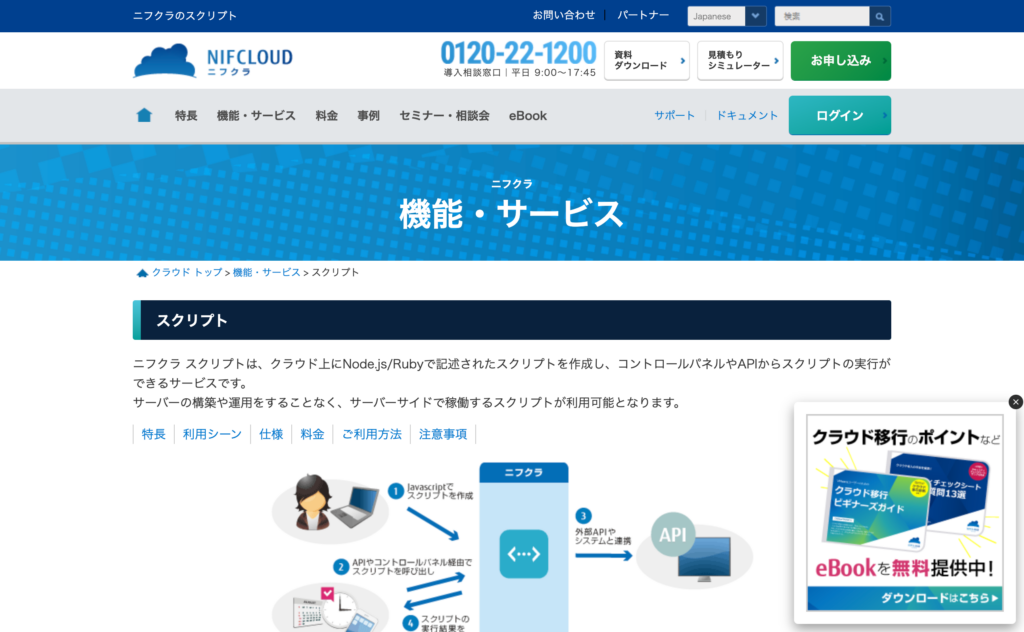Click into the 検索 search field

821,16
